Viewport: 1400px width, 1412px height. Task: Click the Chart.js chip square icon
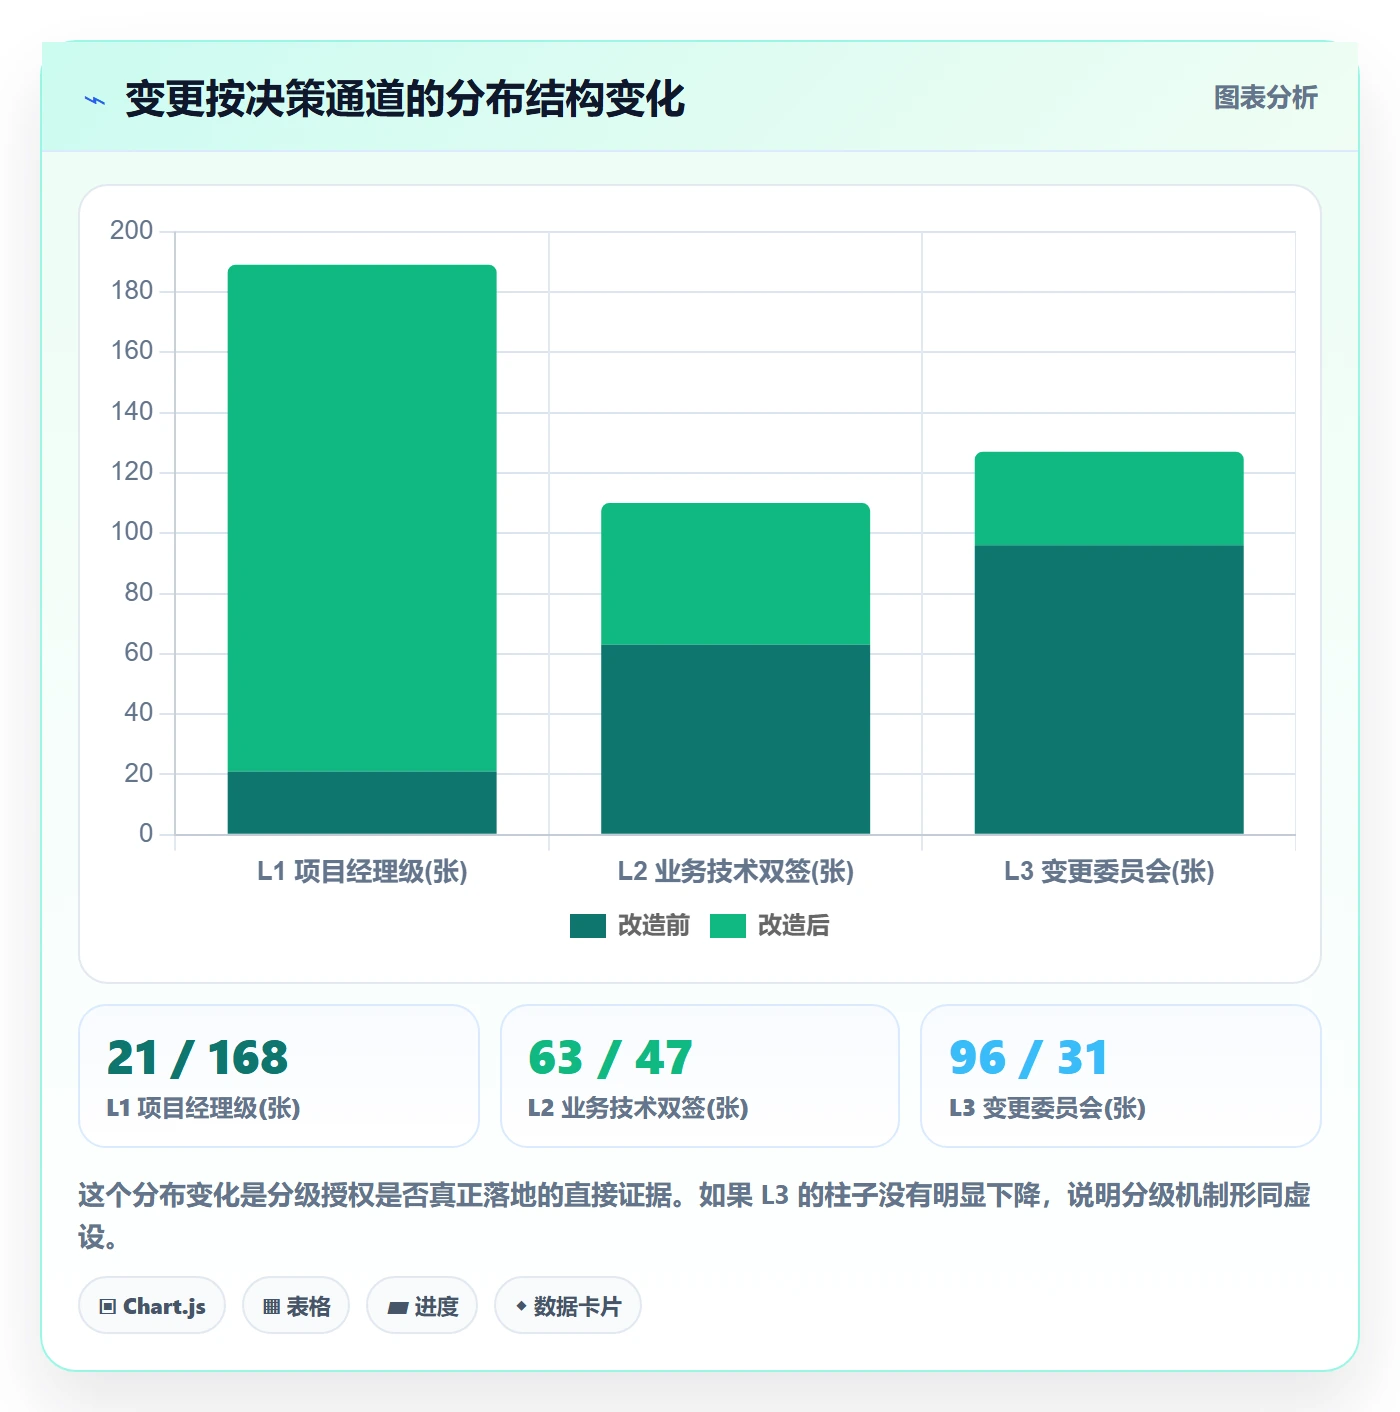coord(108,1307)
